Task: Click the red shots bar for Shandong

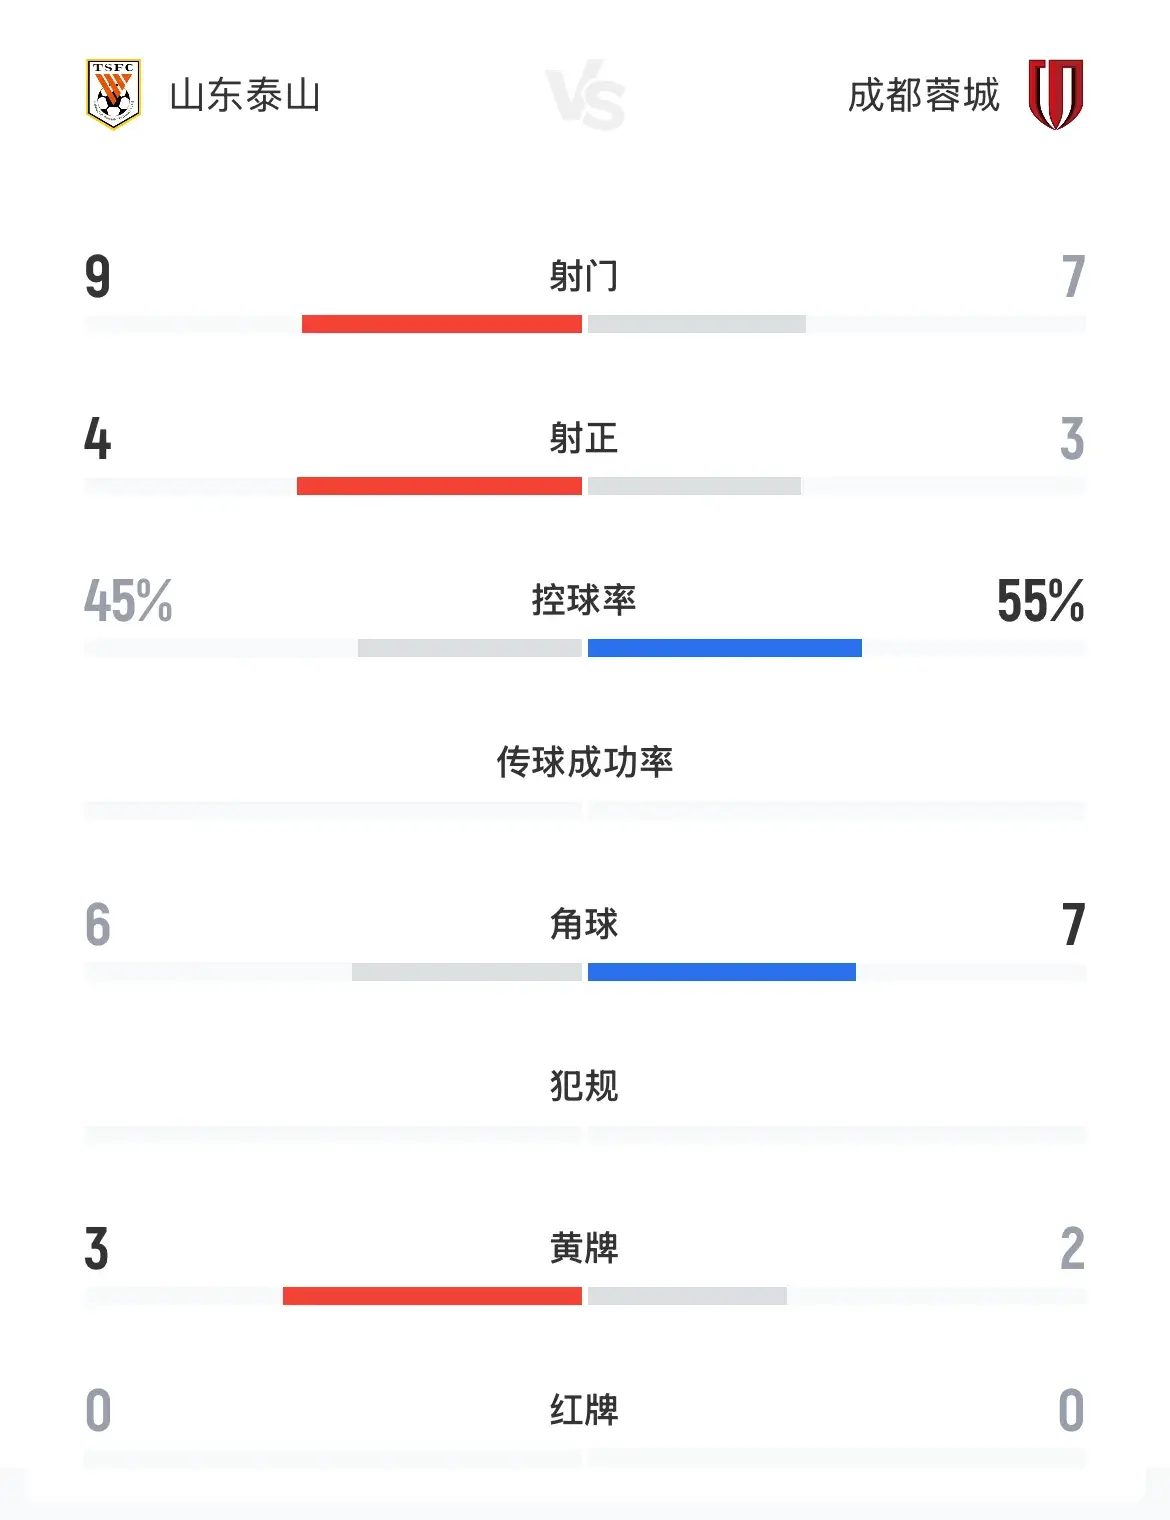Action: 442,324
